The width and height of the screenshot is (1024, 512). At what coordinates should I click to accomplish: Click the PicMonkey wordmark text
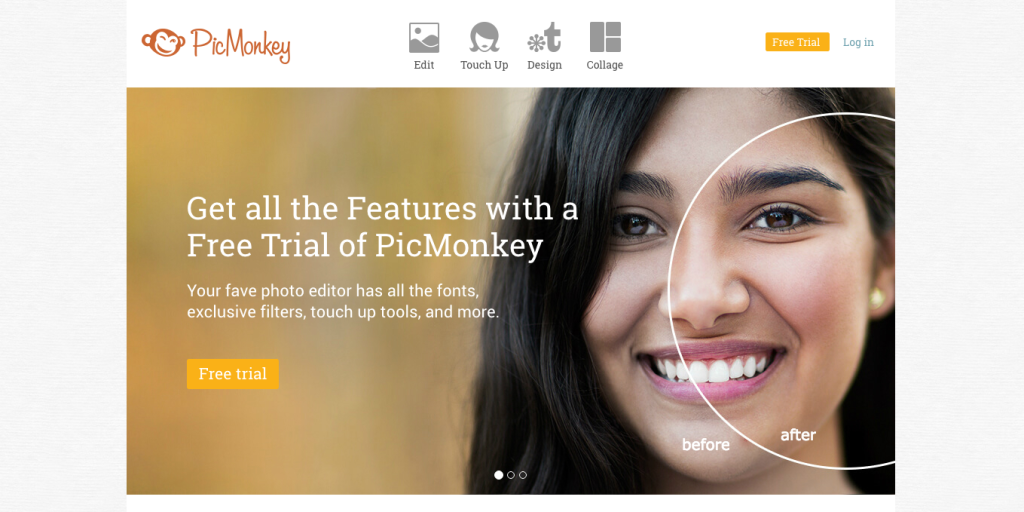[x=241, y=45]
